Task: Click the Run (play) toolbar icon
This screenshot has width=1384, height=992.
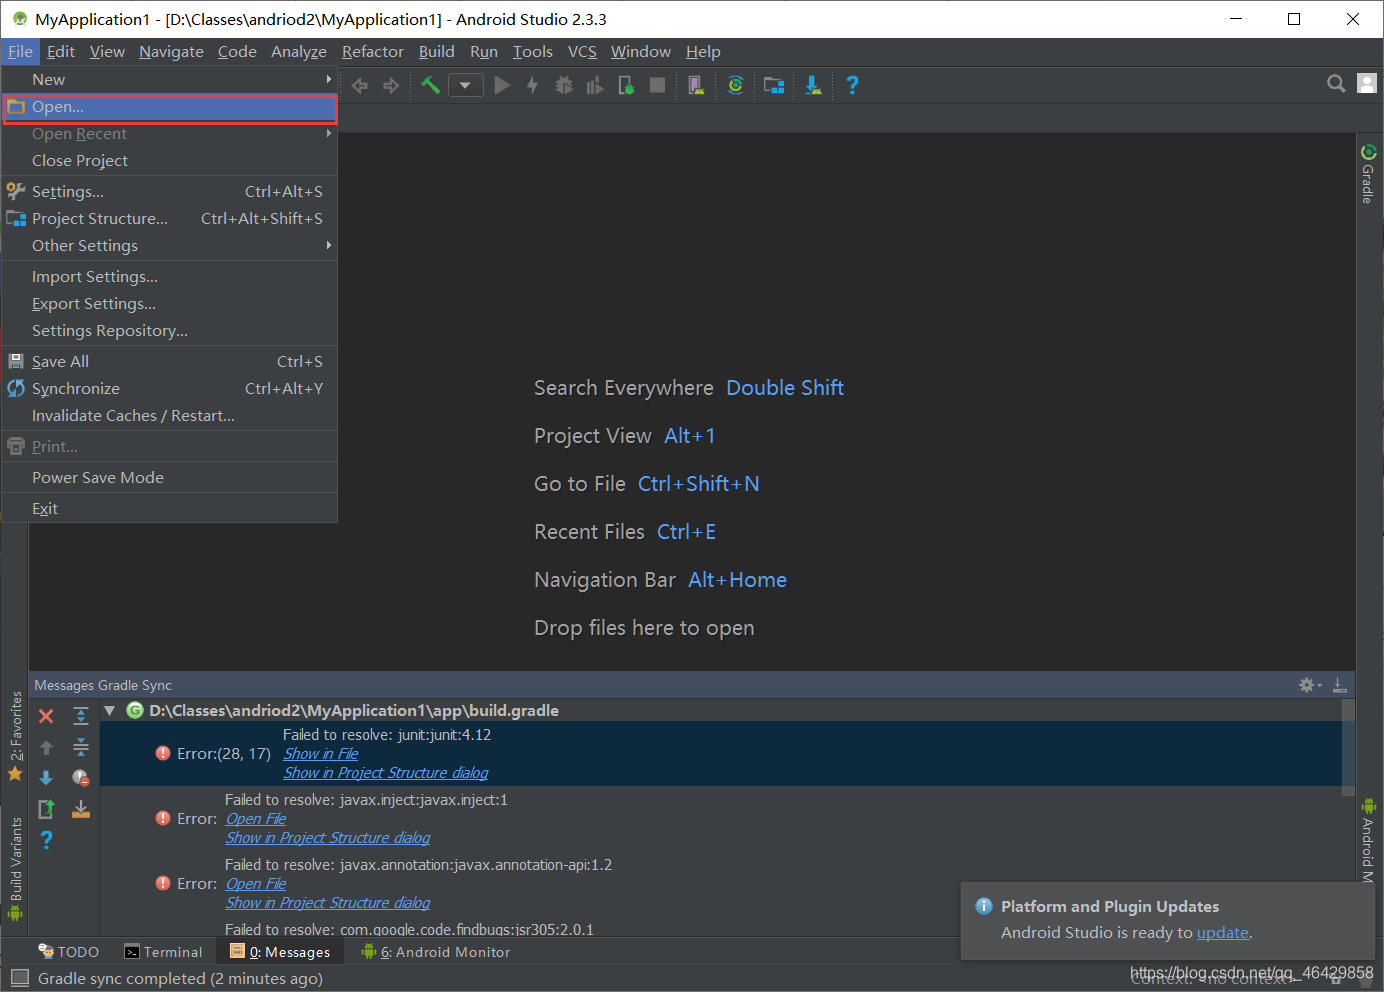Action: tap(502, 85)
